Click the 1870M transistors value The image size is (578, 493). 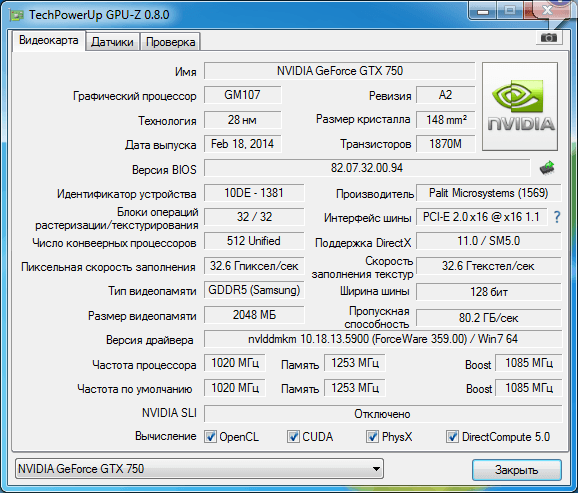pos(445,144)
